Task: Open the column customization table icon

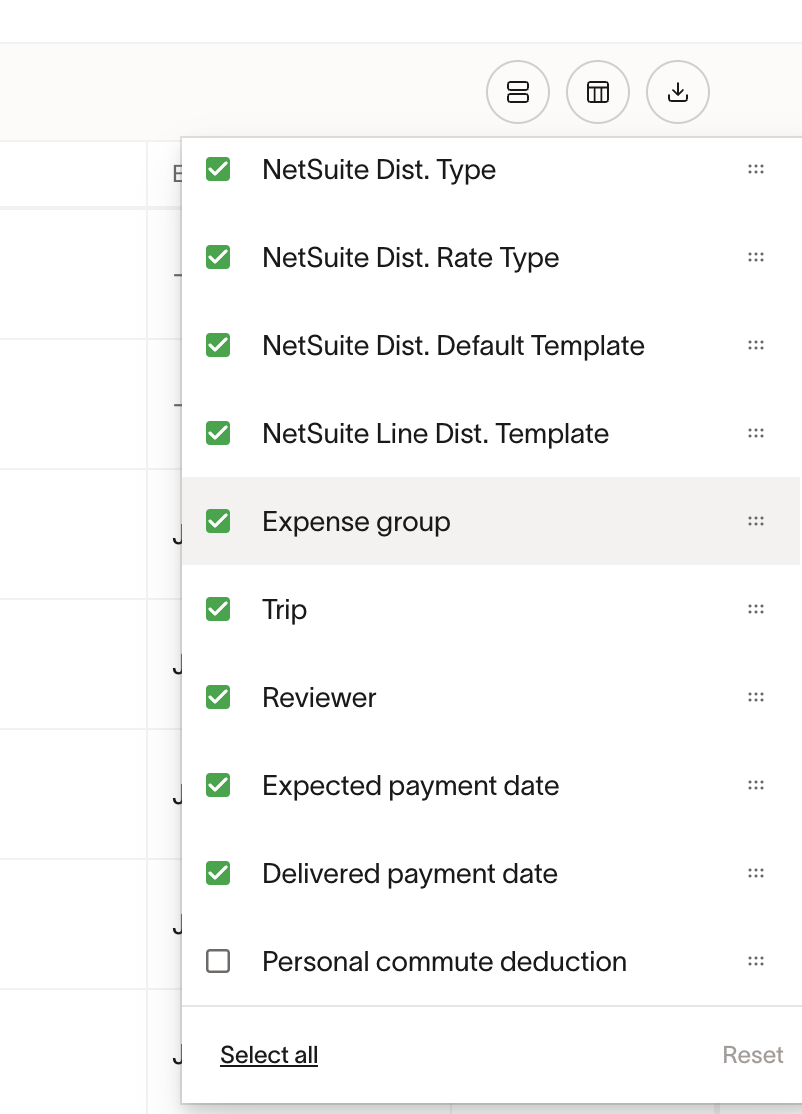Action: click(598, 93)
